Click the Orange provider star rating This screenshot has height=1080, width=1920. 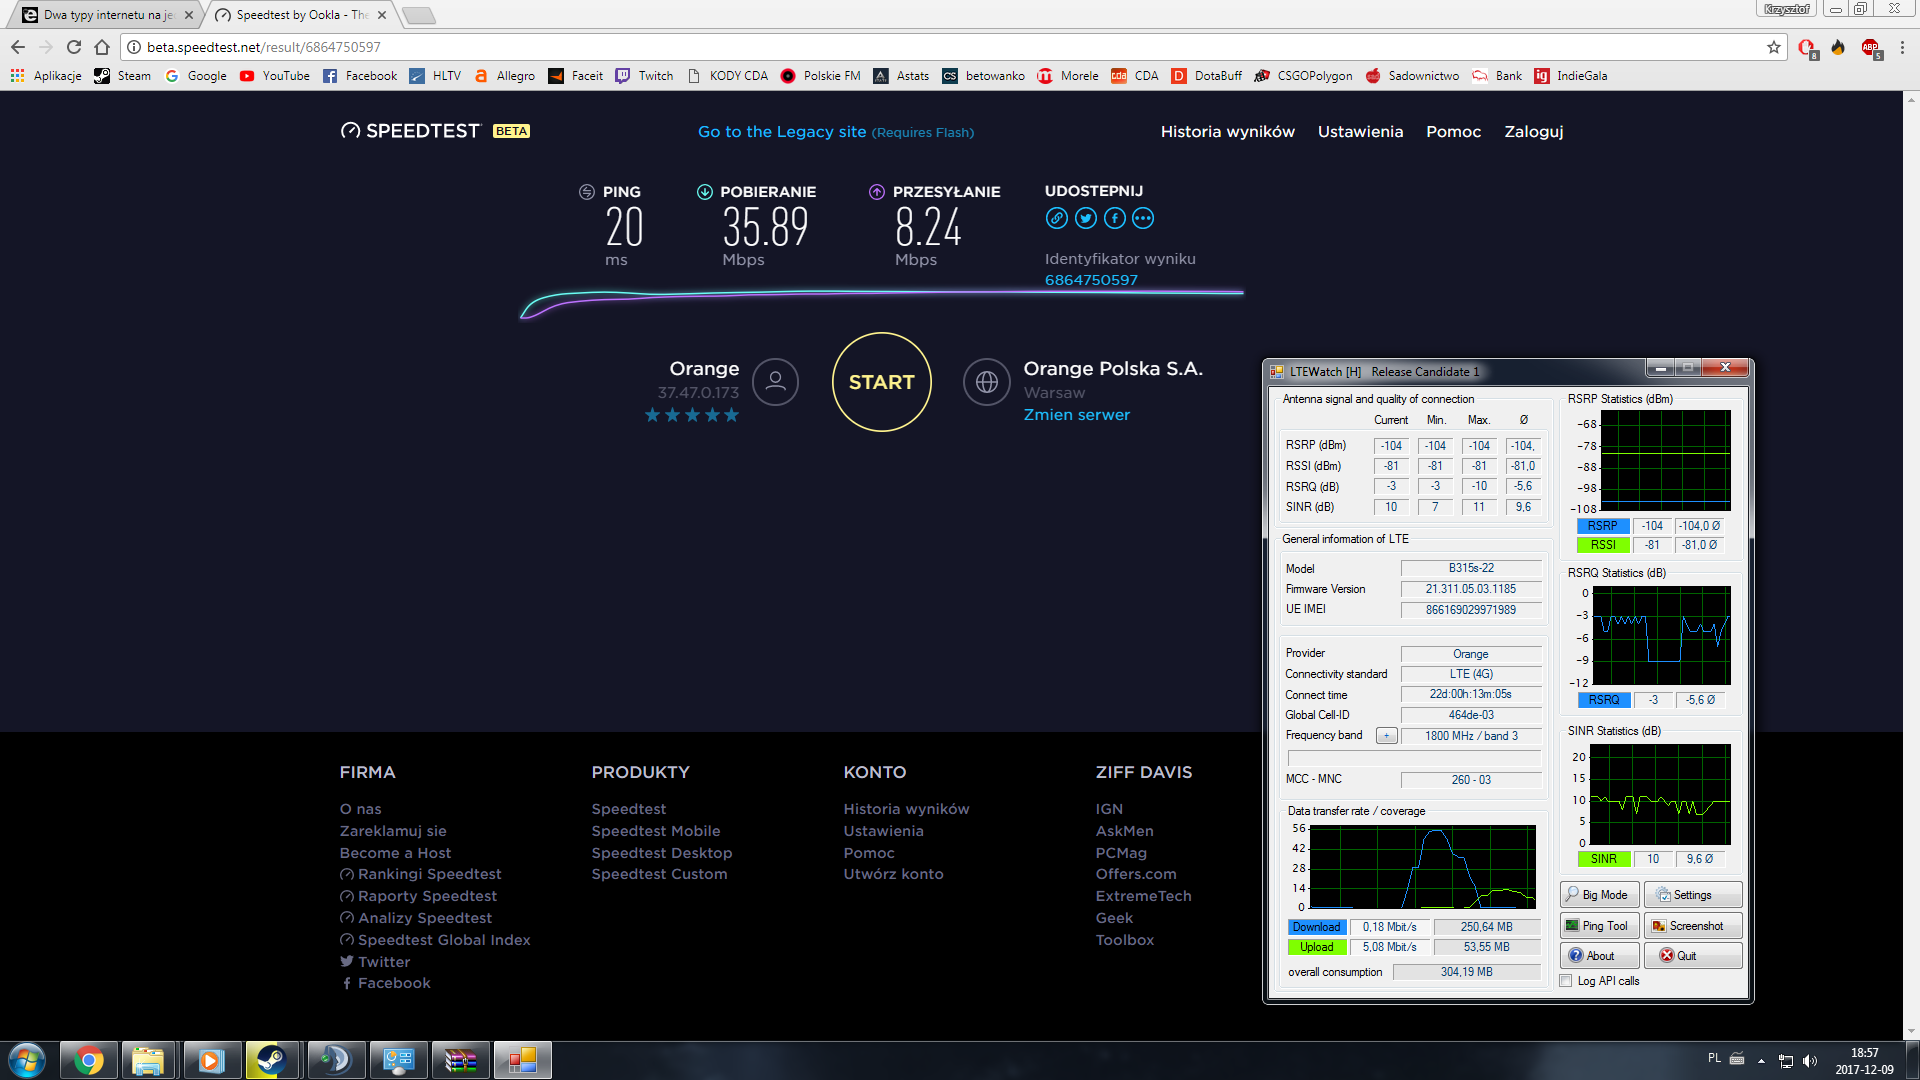pos(691,415)
